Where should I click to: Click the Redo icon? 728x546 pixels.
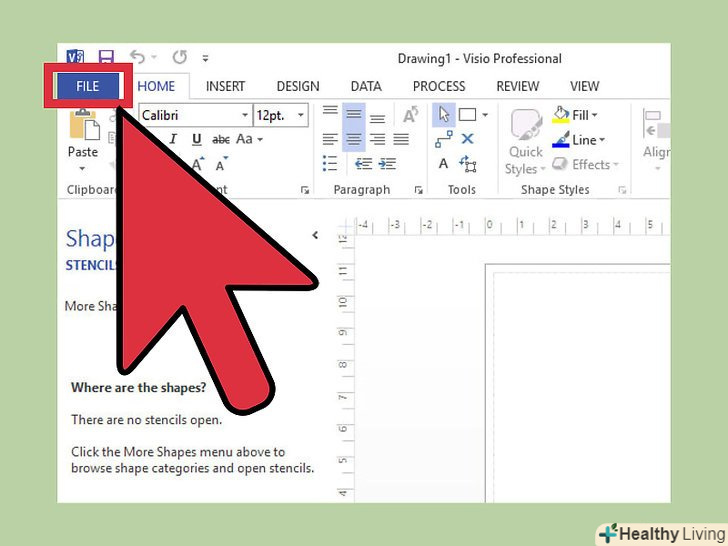[180, 57]
